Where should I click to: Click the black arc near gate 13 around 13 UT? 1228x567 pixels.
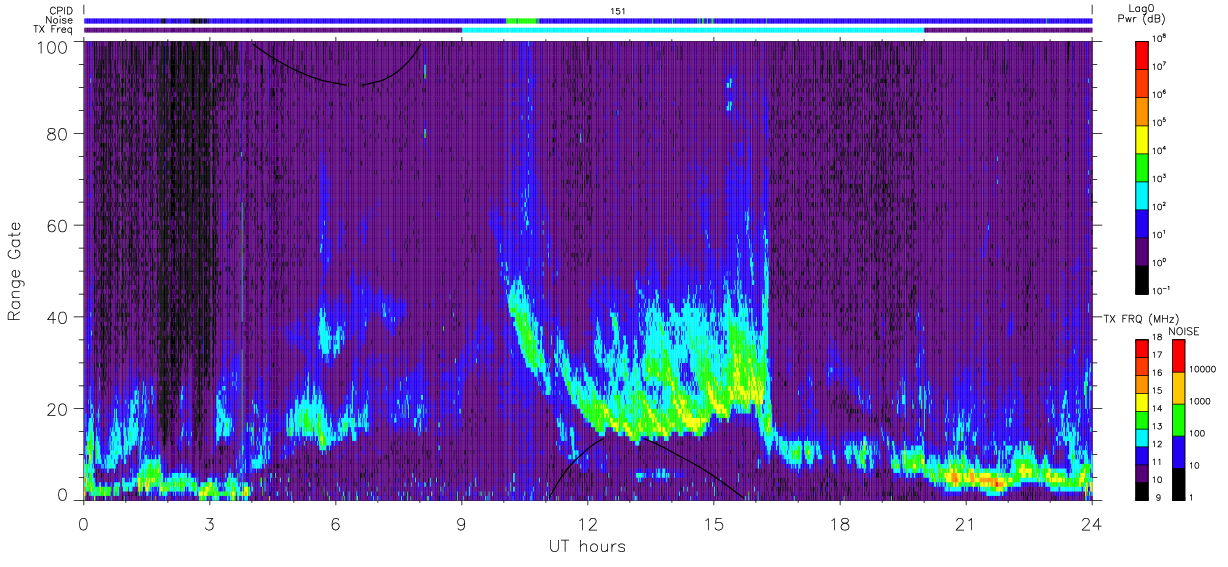coord(645,467)
